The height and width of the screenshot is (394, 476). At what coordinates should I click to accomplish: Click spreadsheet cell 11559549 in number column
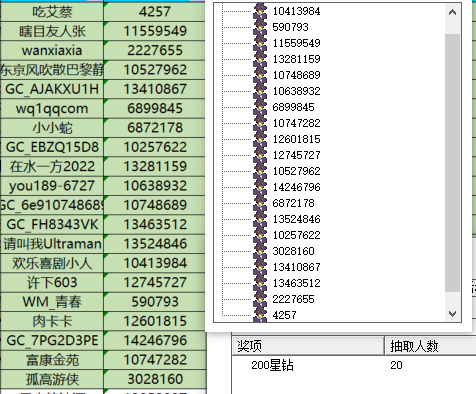155,31
